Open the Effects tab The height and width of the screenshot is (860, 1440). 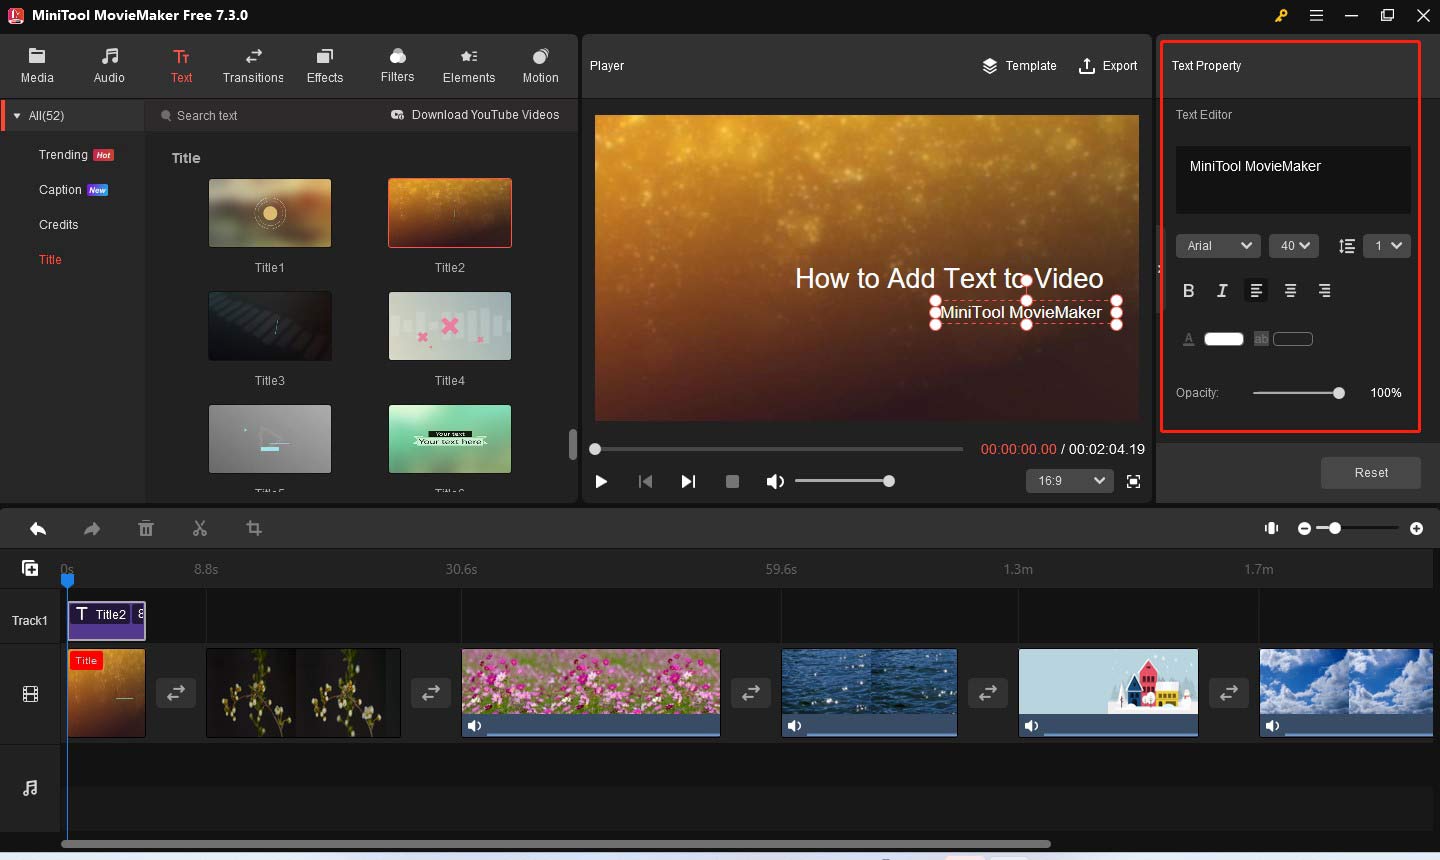325,66
